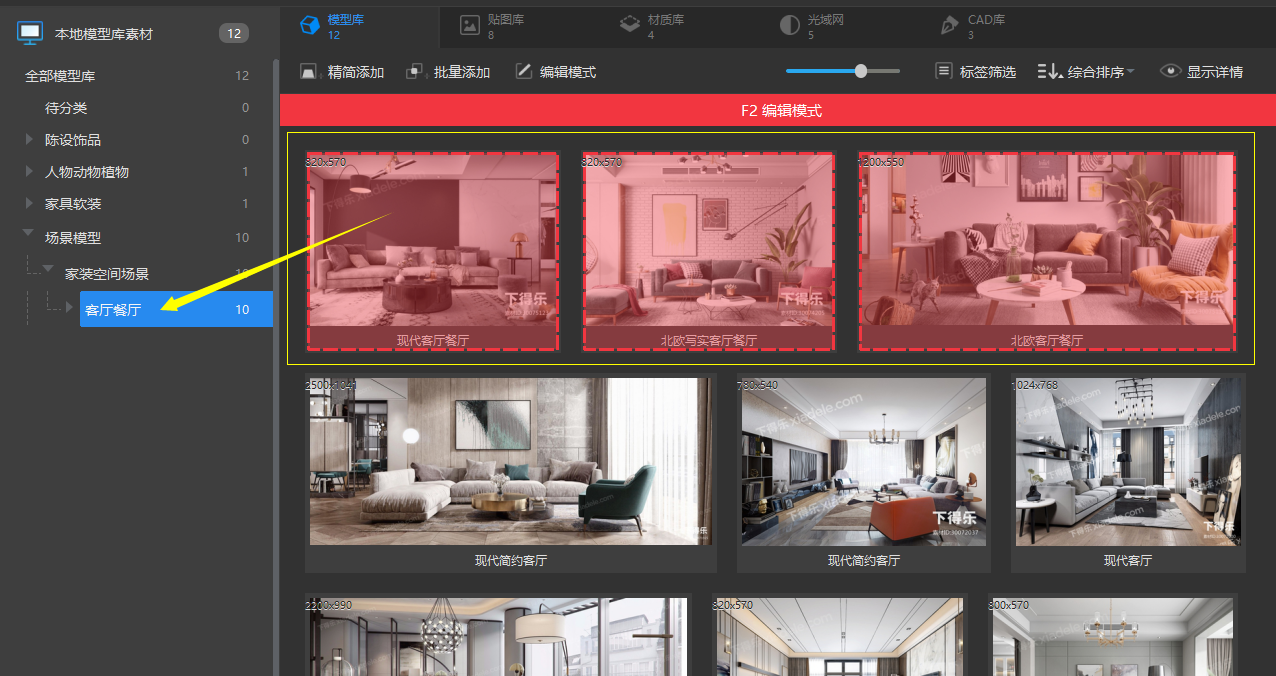Click the 标签筛选 filter icon
The width and height of the screenshot is (1276, 676).
point(943,72)
